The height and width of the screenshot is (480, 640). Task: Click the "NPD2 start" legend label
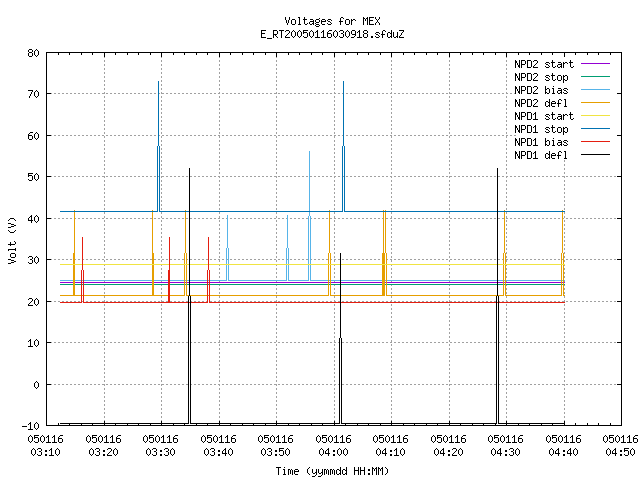coord(544,64)
